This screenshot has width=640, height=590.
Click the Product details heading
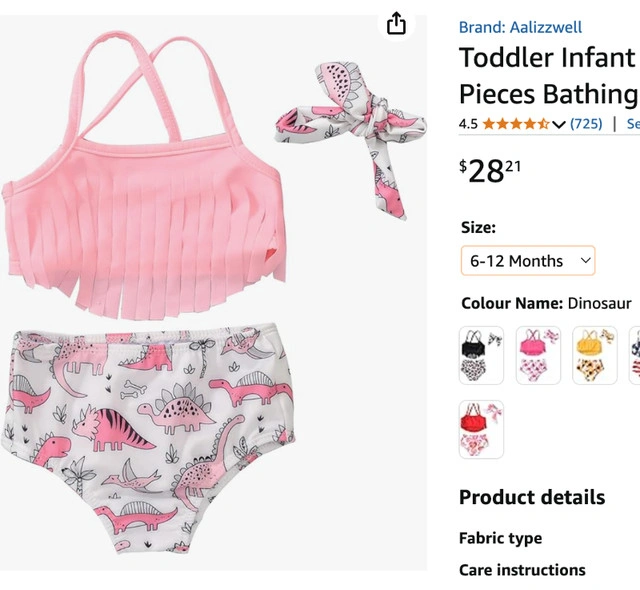coord(532,497)
